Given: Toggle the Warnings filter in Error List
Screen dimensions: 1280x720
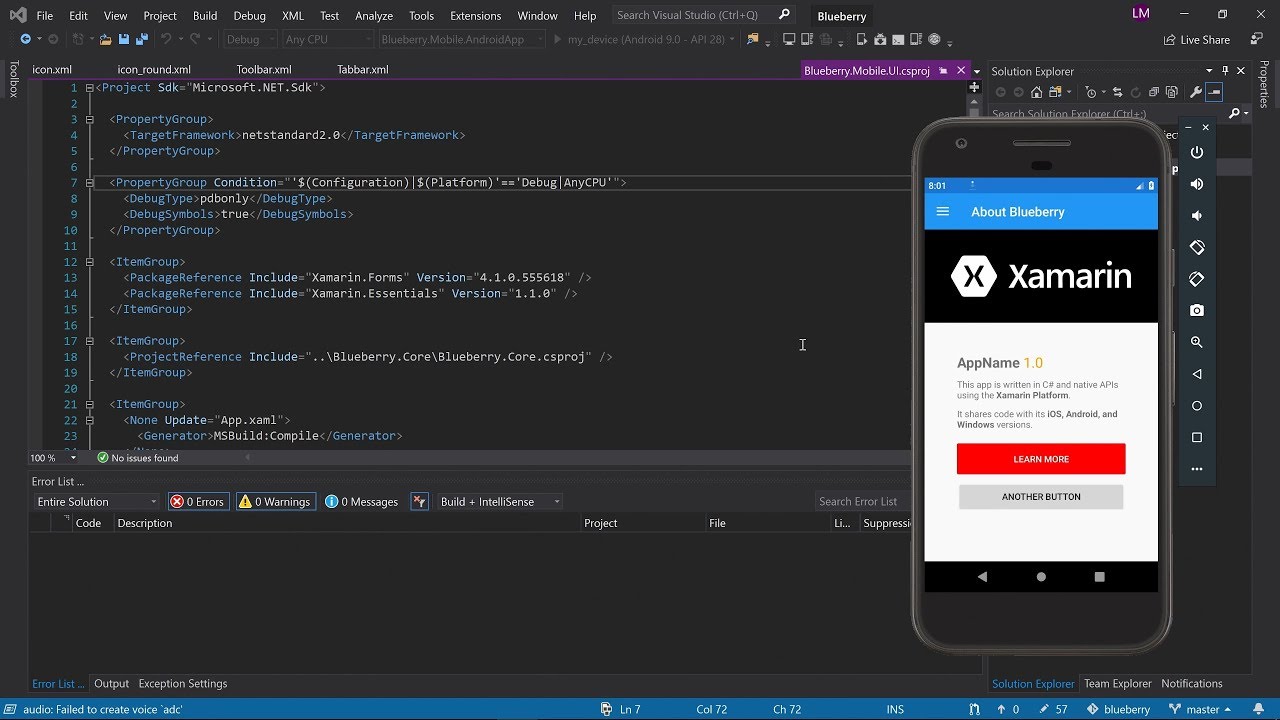Looking at the screenshot, I should pyautogui.click(x=275, y=501).
